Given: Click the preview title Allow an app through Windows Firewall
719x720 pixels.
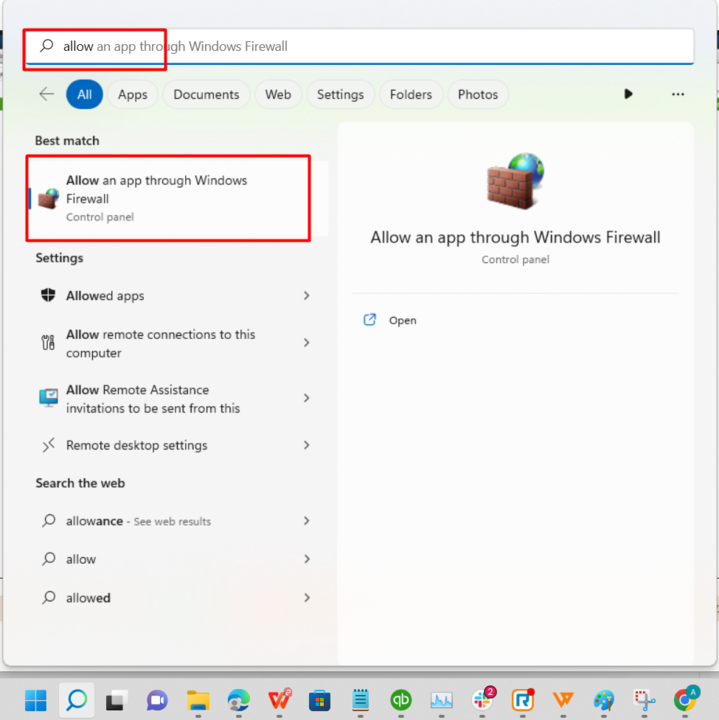Looking at the screenshot, I should point(515,237).
